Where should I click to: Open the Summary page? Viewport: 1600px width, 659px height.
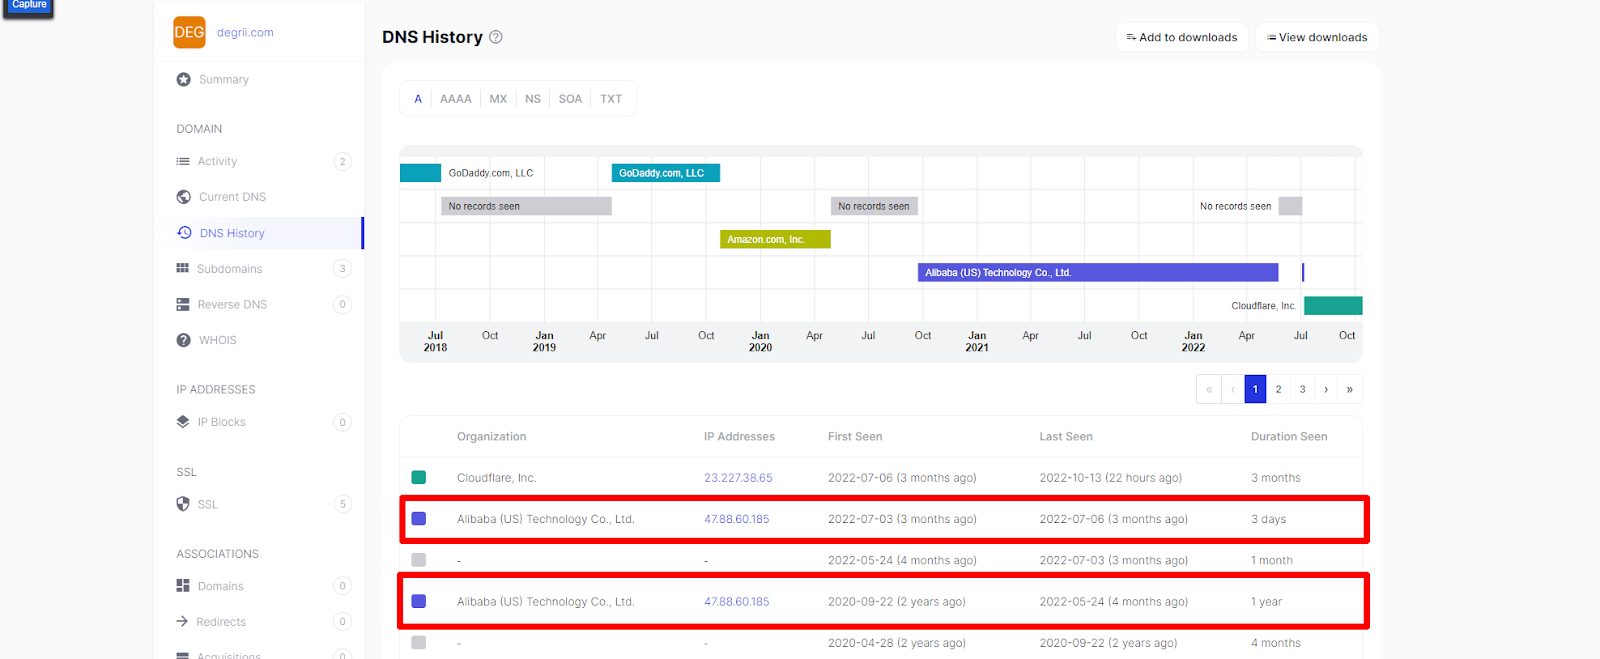pyautogui.click(x=224, y=80)
